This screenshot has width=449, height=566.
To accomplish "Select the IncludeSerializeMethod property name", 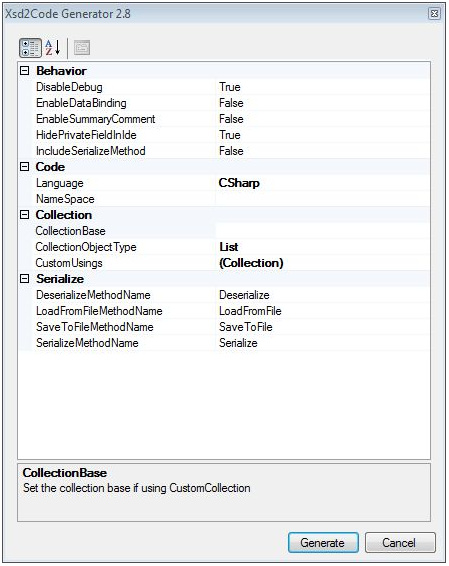I will [x=91, y=151].
